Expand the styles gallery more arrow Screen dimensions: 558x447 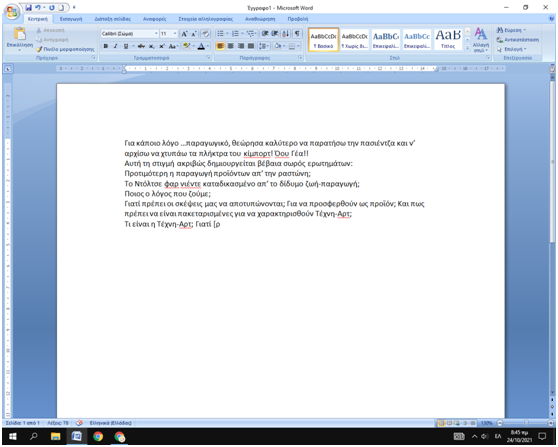(x=467, y=48)
